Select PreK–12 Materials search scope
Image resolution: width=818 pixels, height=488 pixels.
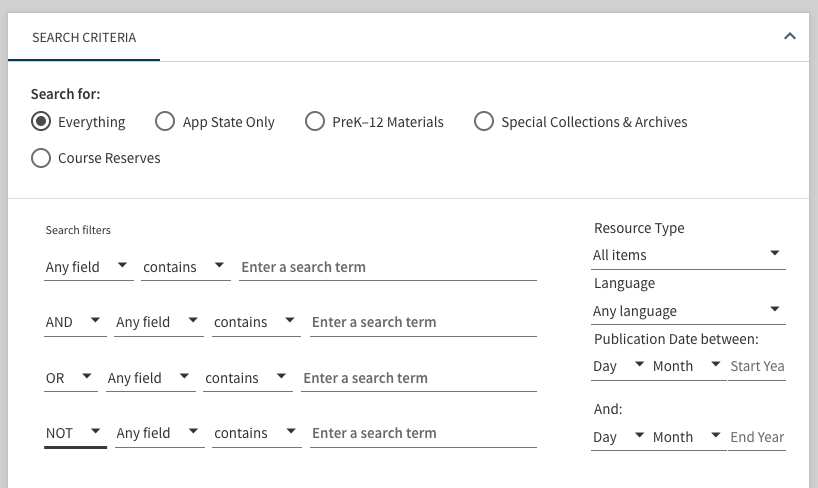(315, 122)
